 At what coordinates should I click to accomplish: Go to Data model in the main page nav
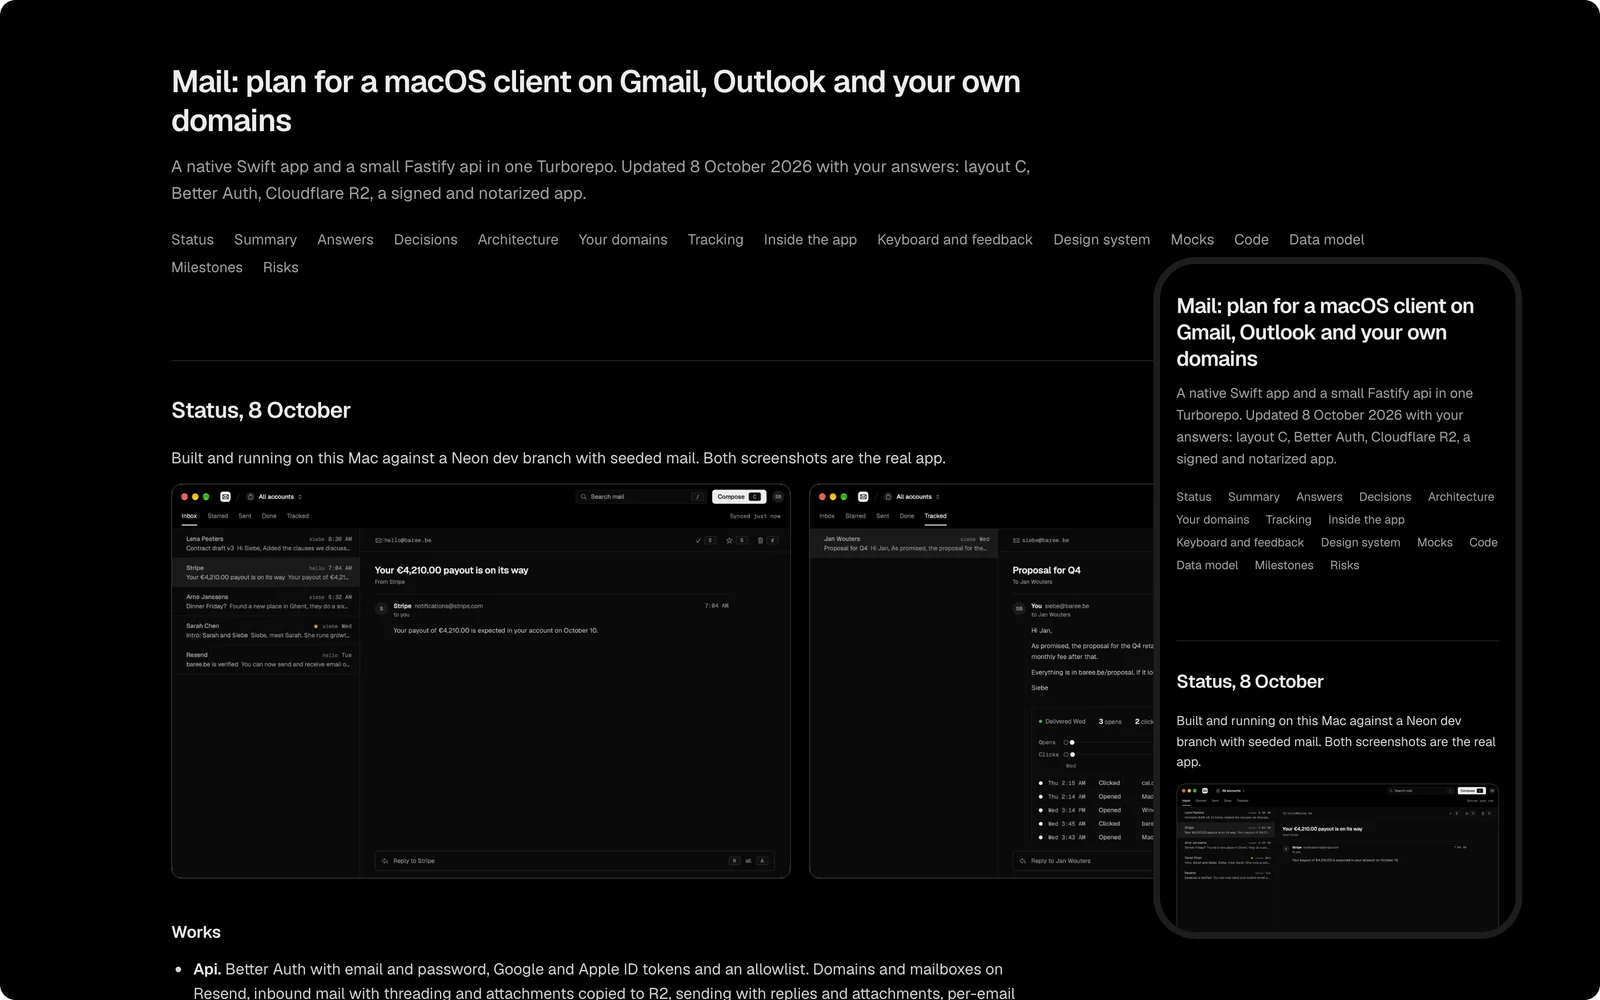pyautogui.click(x=1326, y=240)
